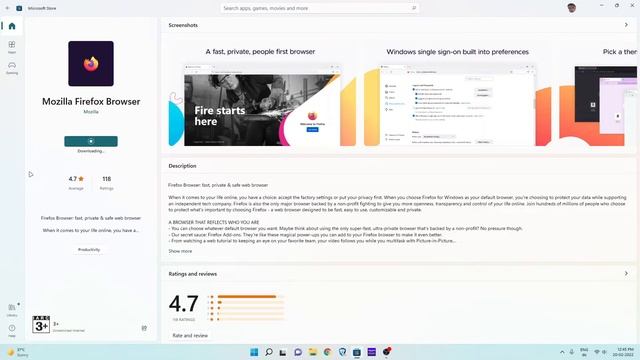Open Help in the sidebar
The width and height of the screenshot is (640, 360).
click(12, 331)
